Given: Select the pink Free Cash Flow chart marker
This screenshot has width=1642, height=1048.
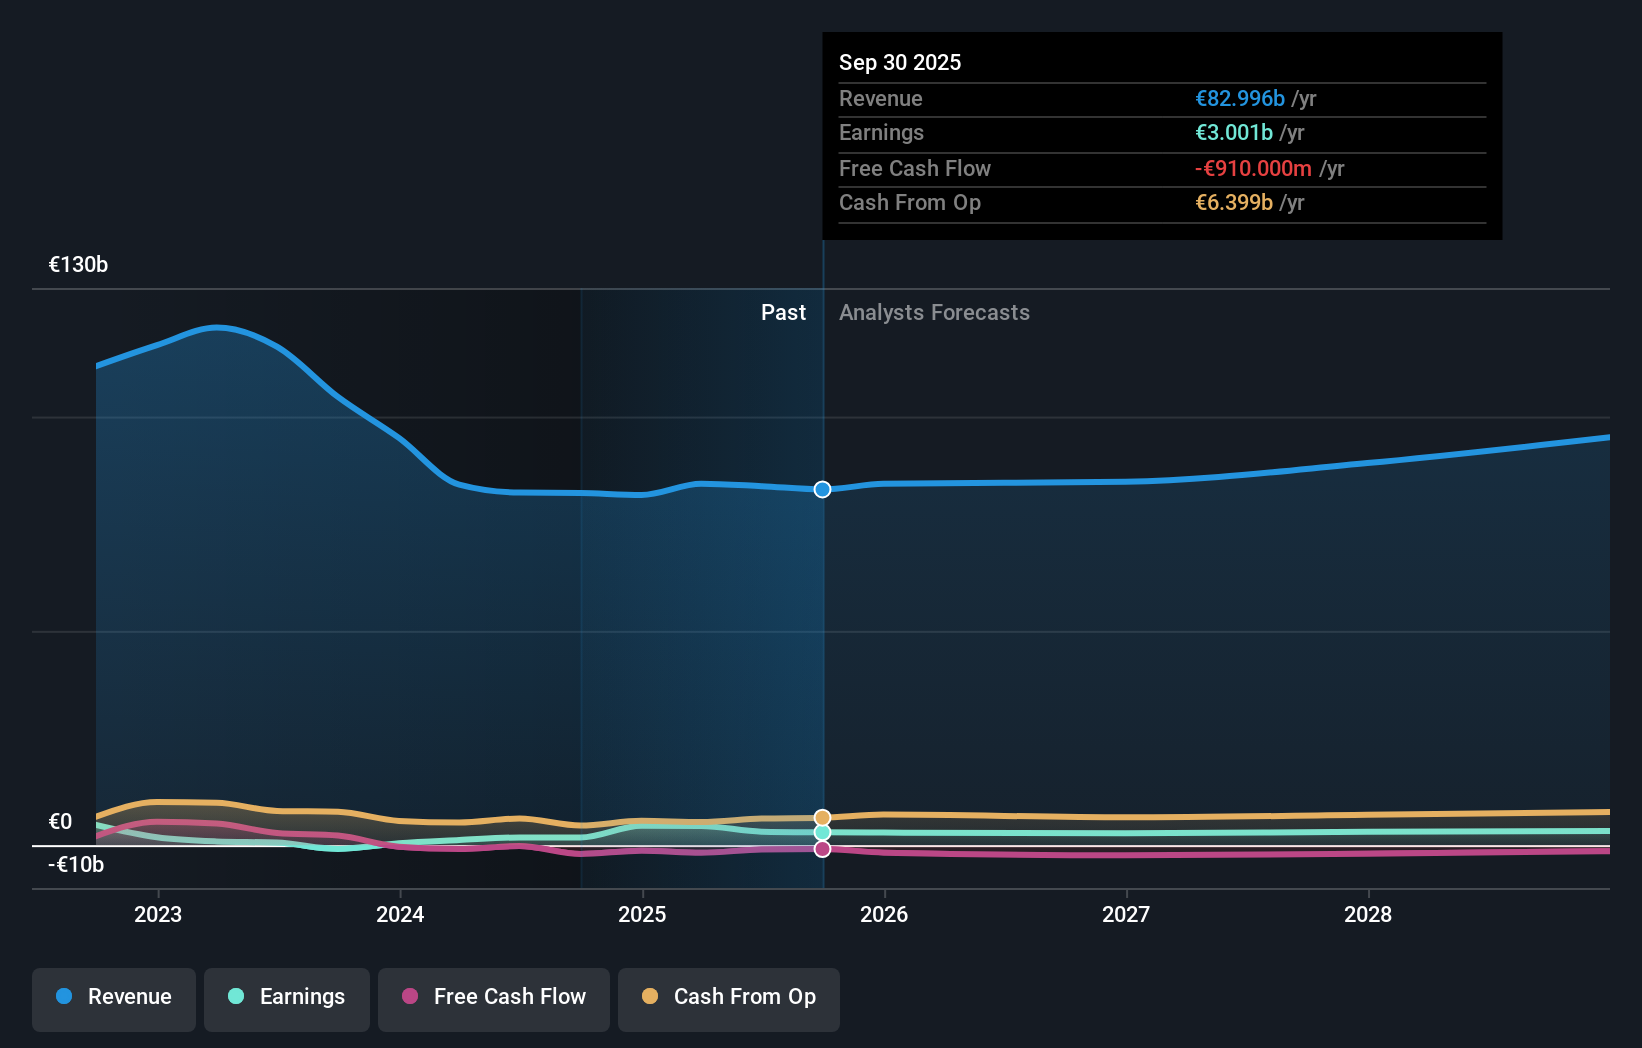Looking at the screenshot, I should (x=822, y=849).
